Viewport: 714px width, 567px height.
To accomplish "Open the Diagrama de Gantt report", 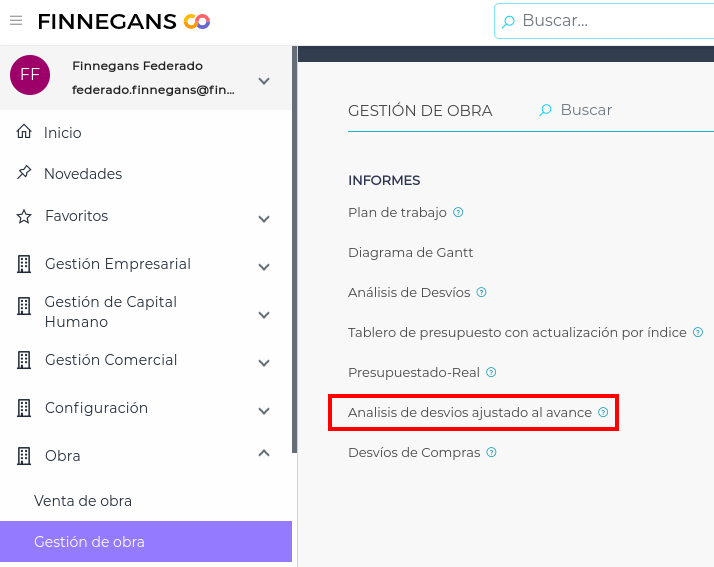I will [x=410, y=252].
